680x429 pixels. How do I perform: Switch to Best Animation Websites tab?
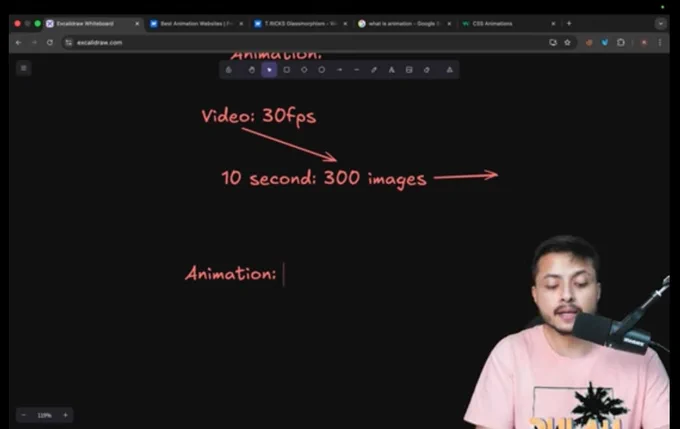point(196,23)
